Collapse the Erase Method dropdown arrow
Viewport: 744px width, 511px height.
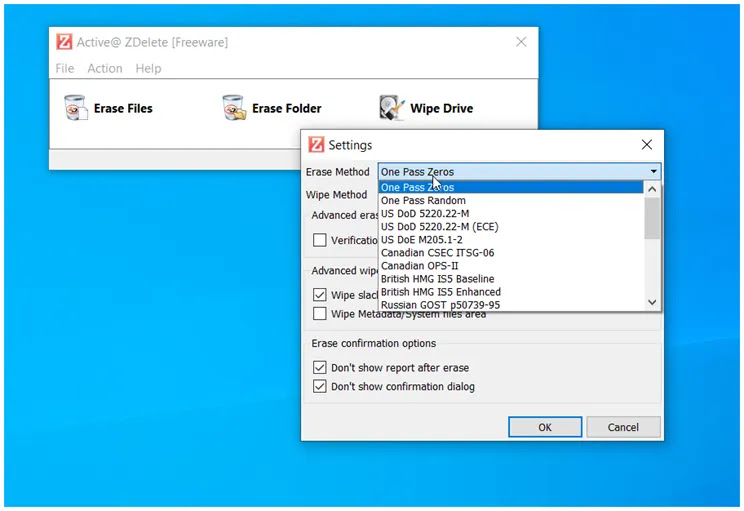(x=653, y=171)
